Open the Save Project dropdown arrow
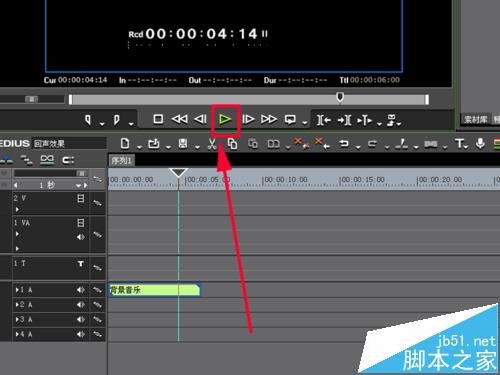 pos(197,147)
